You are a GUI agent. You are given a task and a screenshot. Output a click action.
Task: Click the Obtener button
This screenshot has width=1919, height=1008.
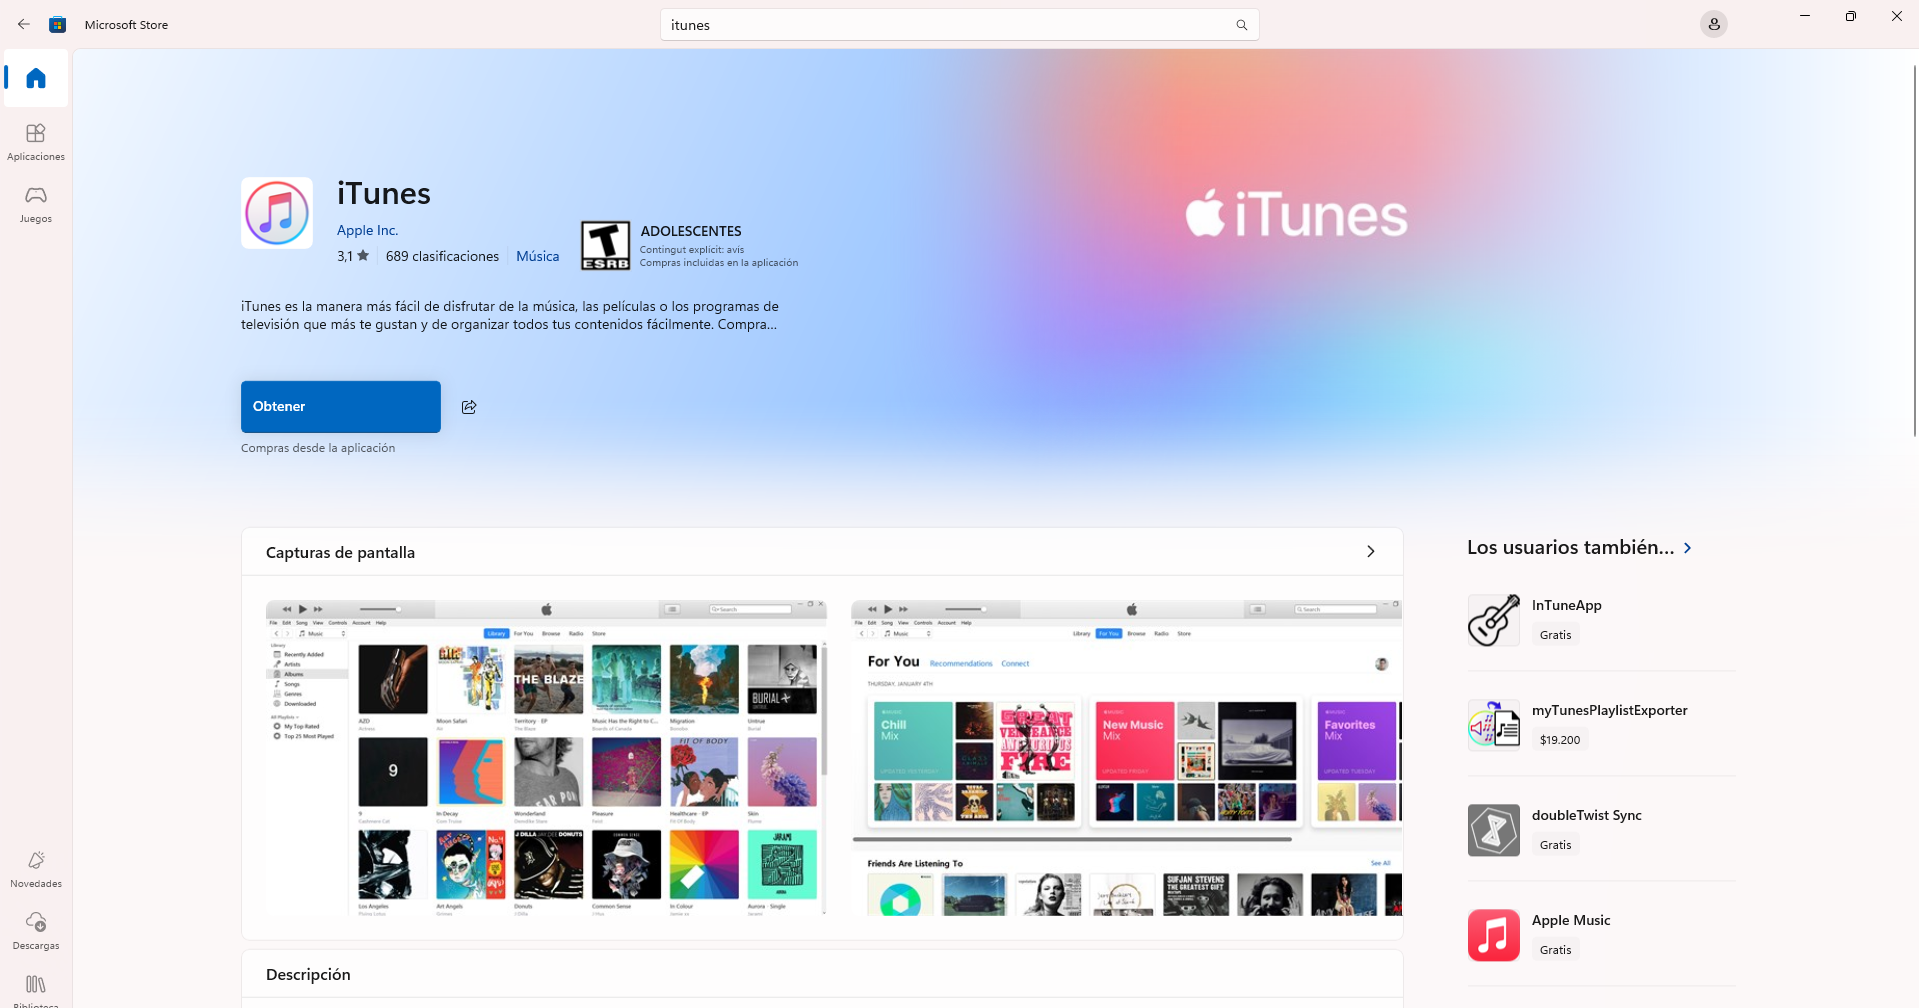click(341, 407)
